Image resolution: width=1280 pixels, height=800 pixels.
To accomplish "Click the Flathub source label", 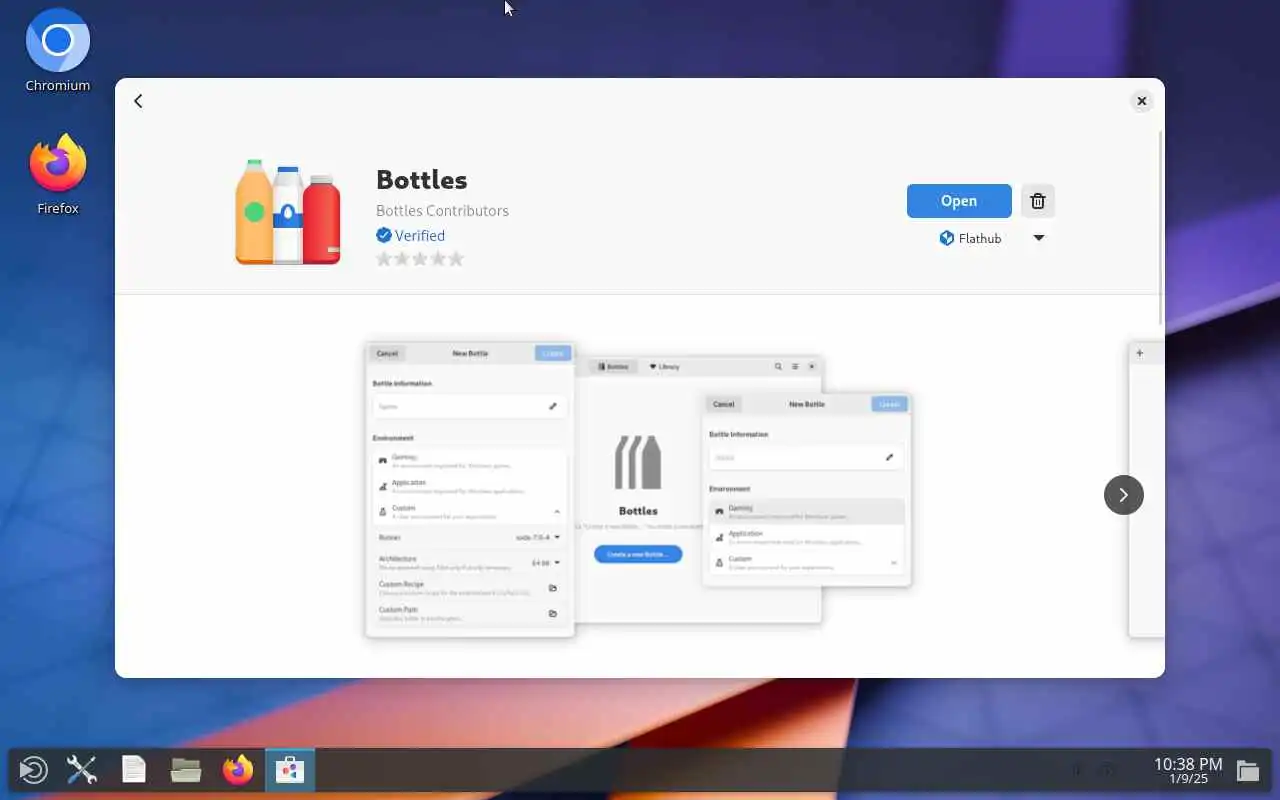I will (970, 238).
